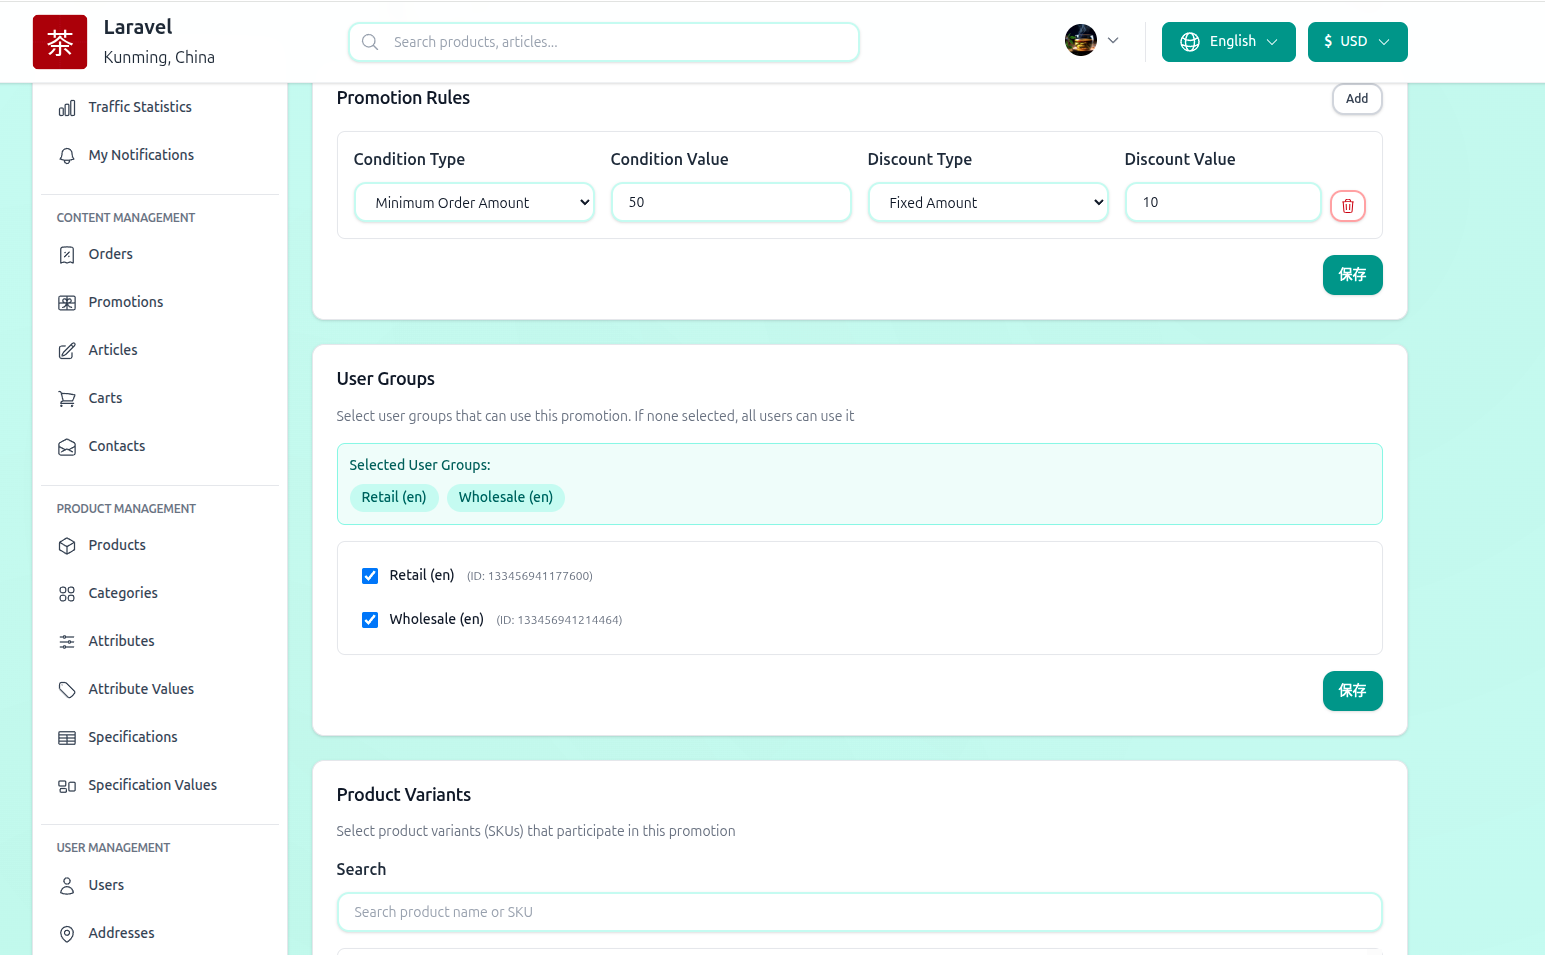This screenshot has width=1545, height=955.
Task: Save the User Groups section
Action: point(1352,691)
